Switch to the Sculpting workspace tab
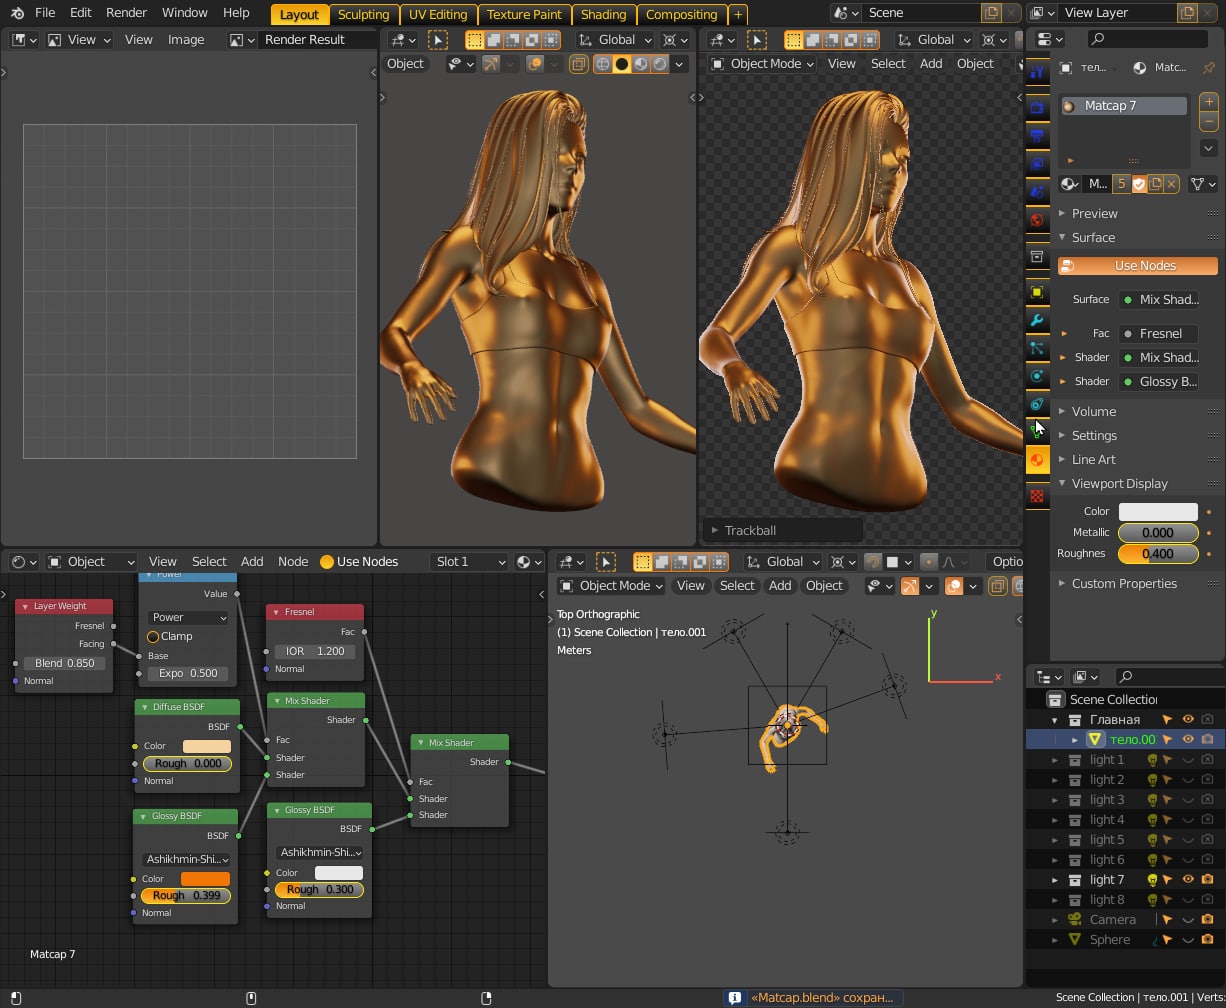Viewport: 1226px width, 1008px height. [363, 14]
